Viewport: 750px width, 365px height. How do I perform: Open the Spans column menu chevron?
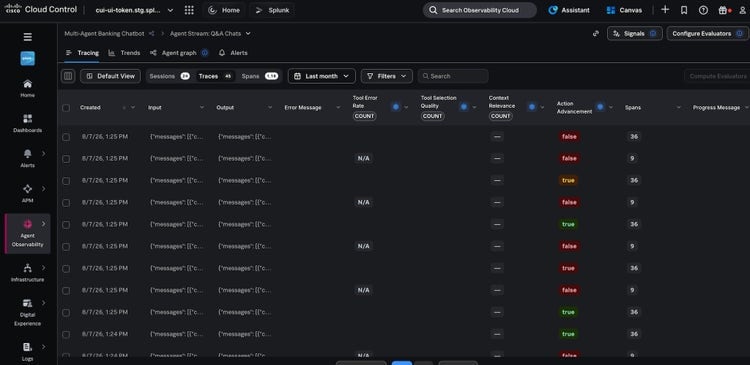pyautogui.click(x=678, y=108)
